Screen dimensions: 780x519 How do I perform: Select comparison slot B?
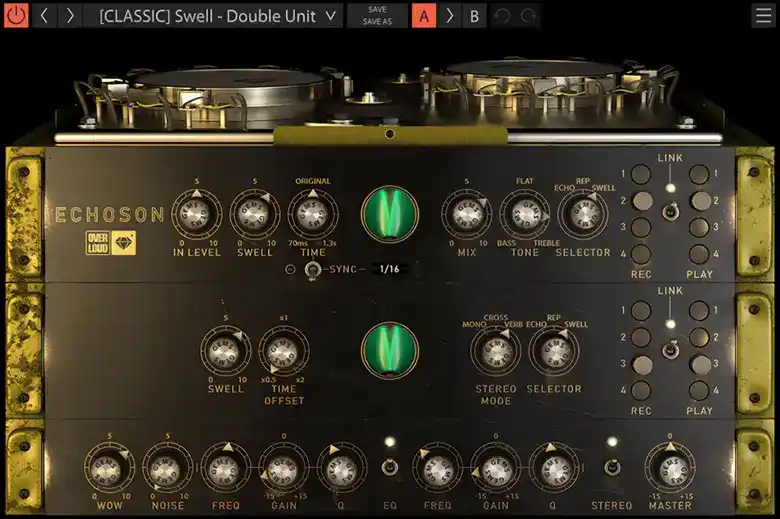tap(475, 15)
